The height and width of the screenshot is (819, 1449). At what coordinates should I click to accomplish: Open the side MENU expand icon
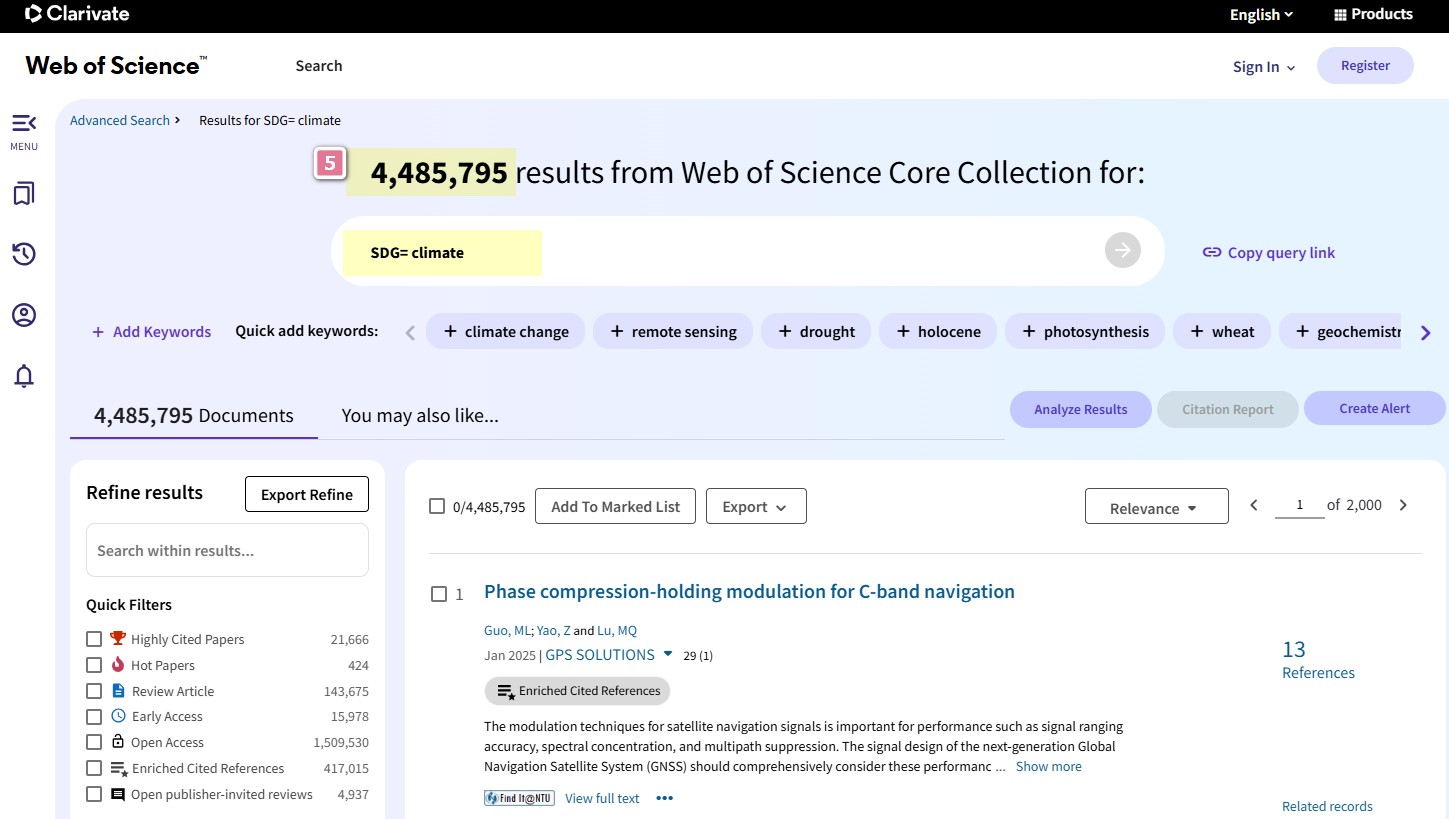(24, 123)
